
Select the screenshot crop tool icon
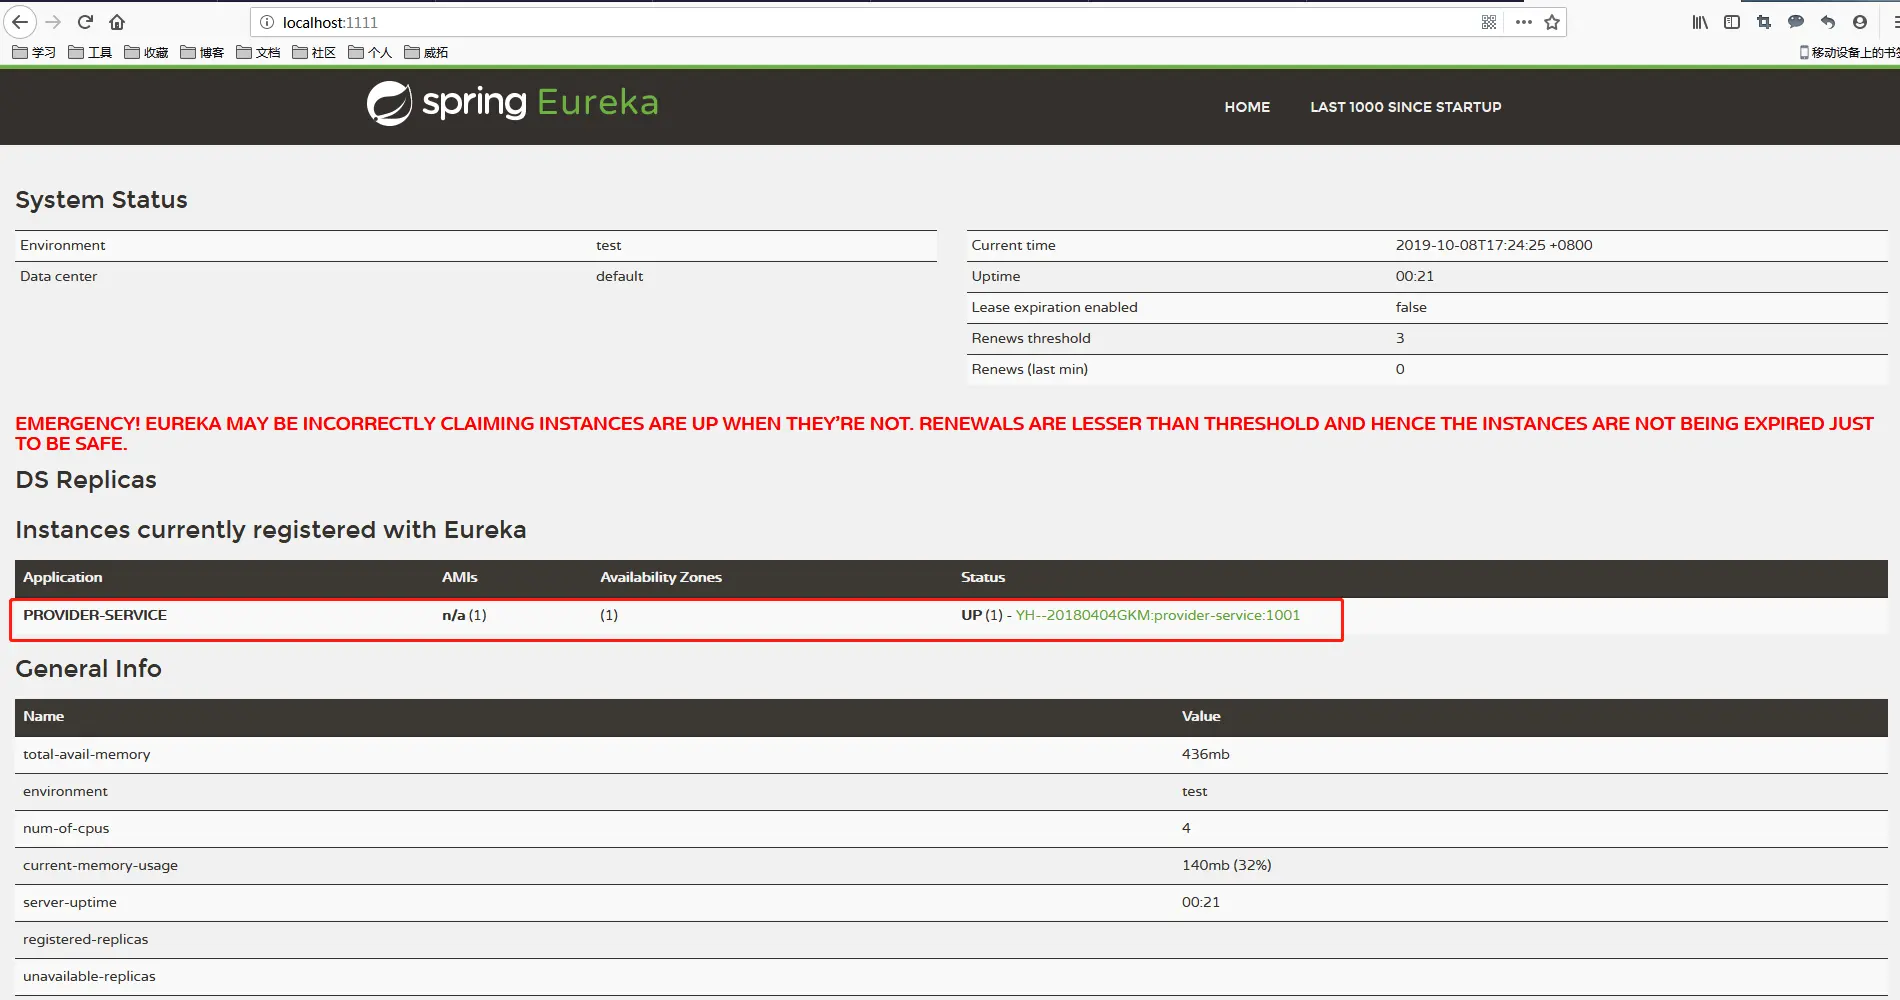coord(1764,22)
